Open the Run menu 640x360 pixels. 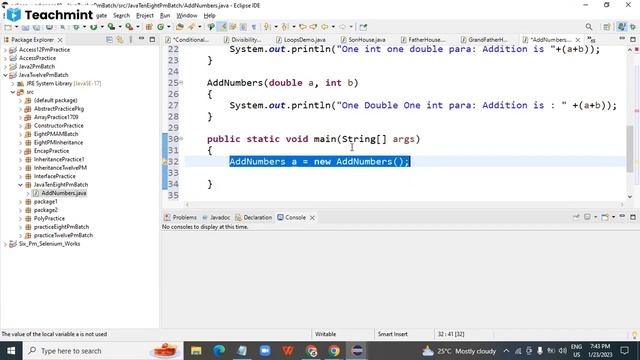[165, 16]
